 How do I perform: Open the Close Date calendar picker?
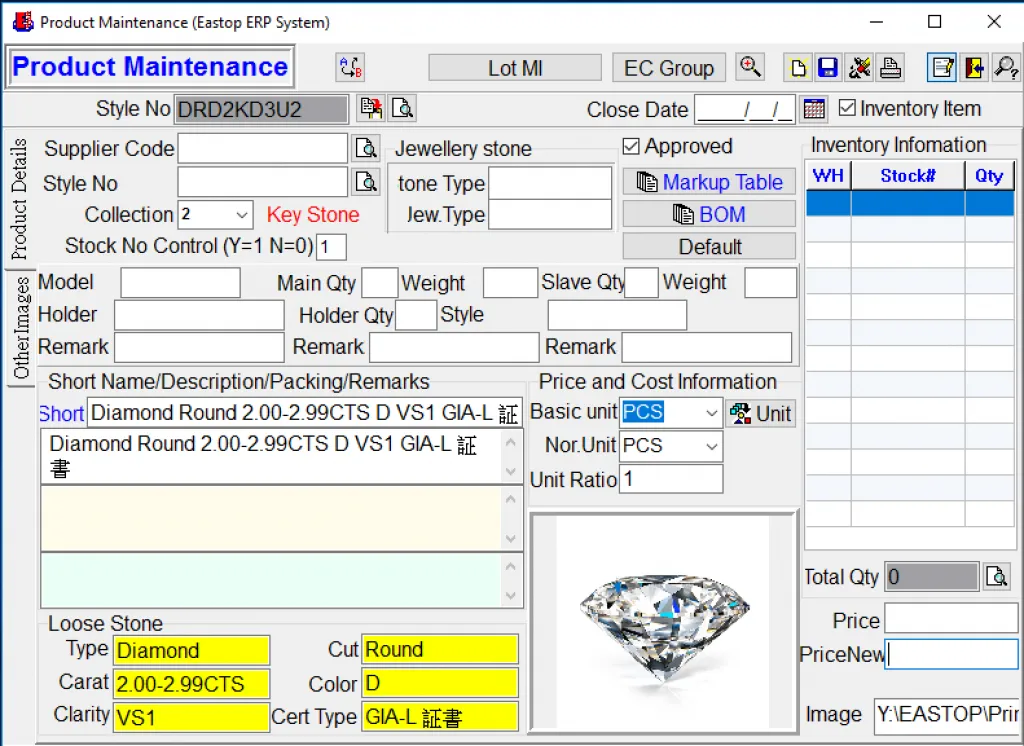click(814, 109)
